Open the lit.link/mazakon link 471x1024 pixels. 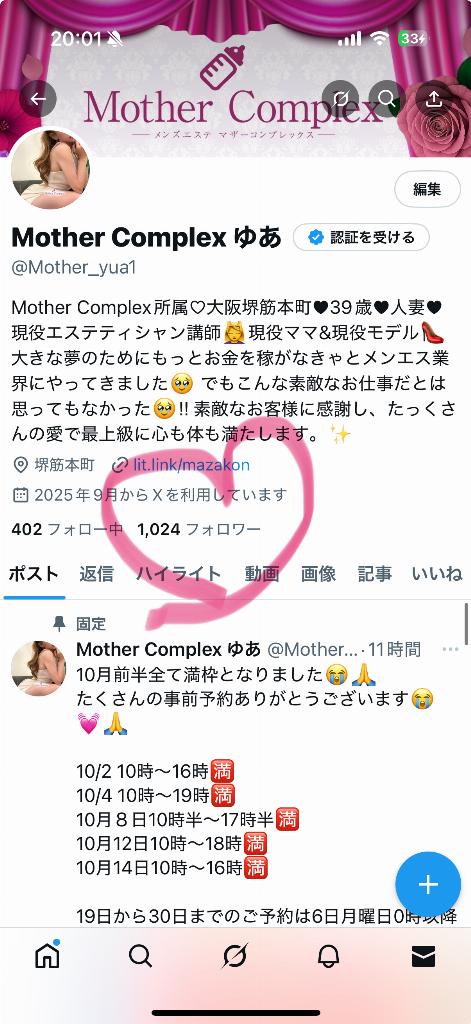pyautogui.click(x=191, y=465)
